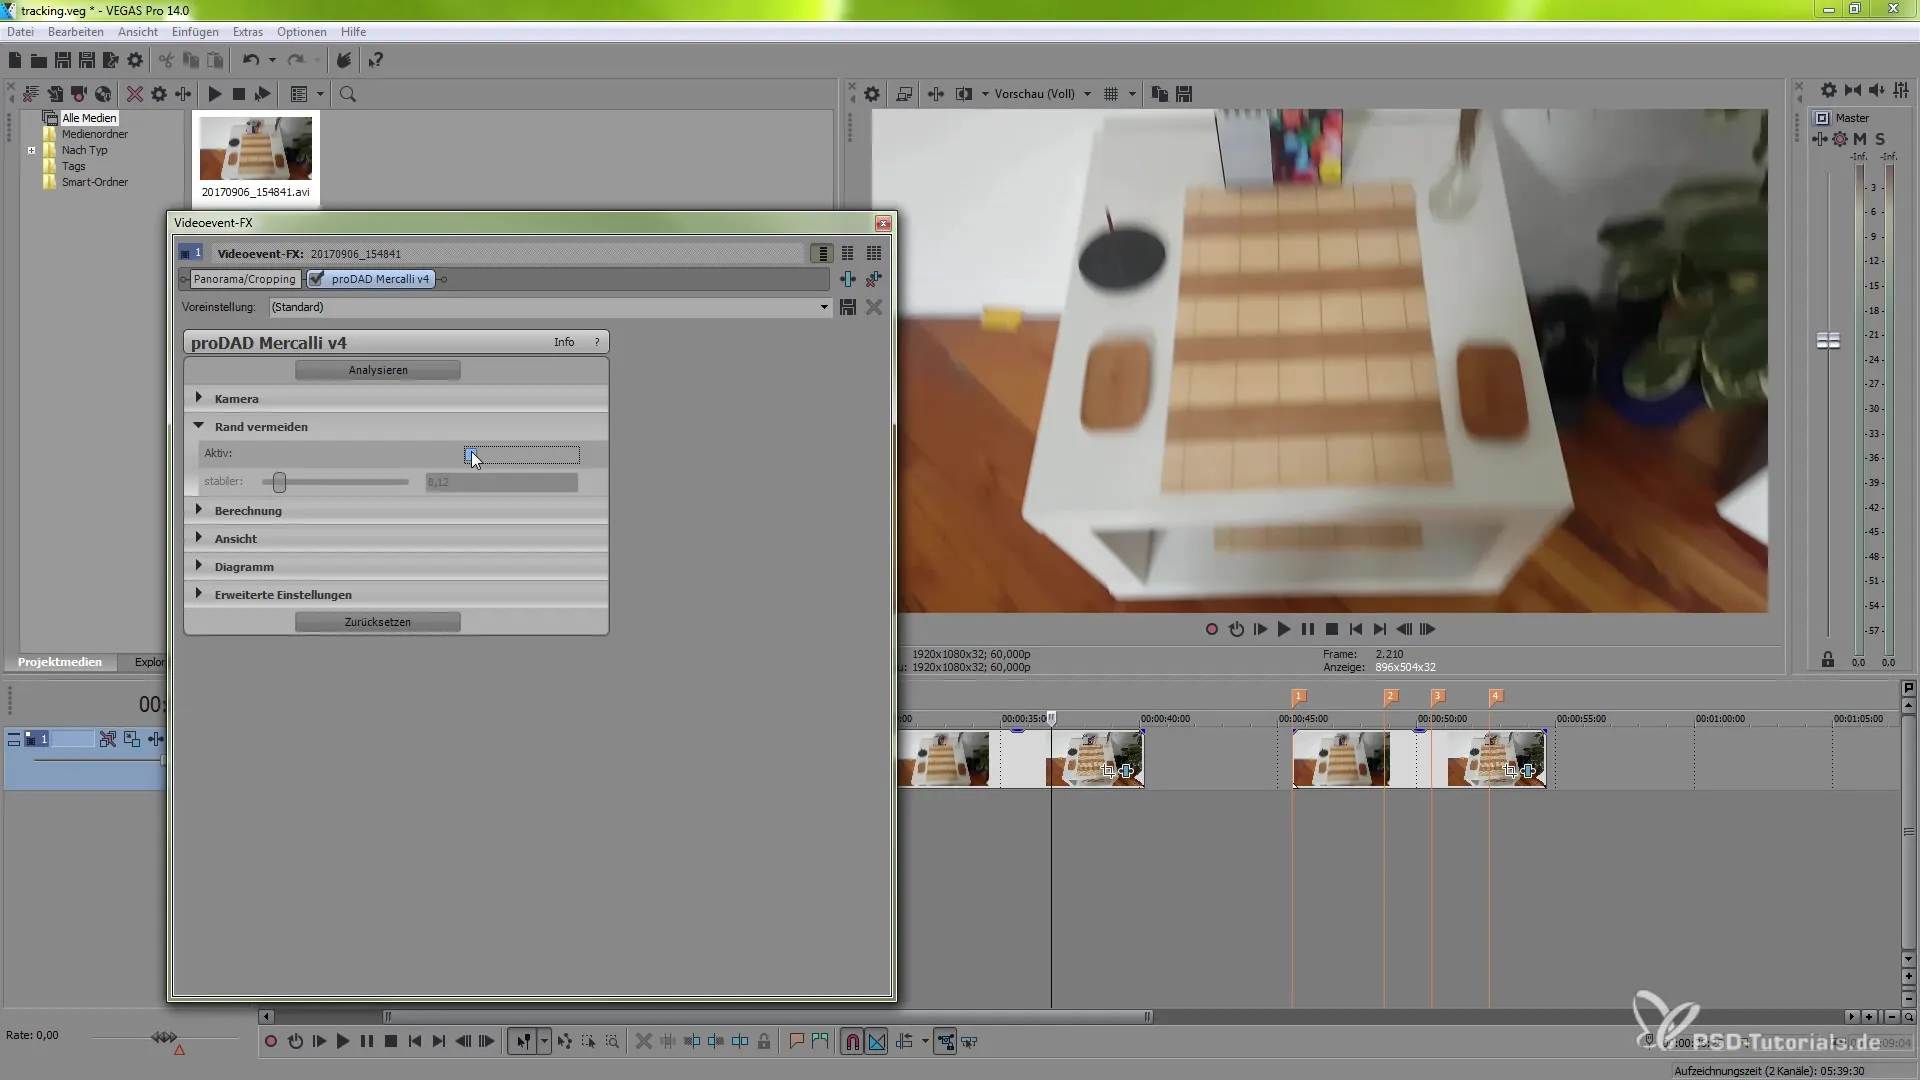Viewport: 1920px width, 1080px height.
Task: Open the Ansicht menu
Action: 137,32
